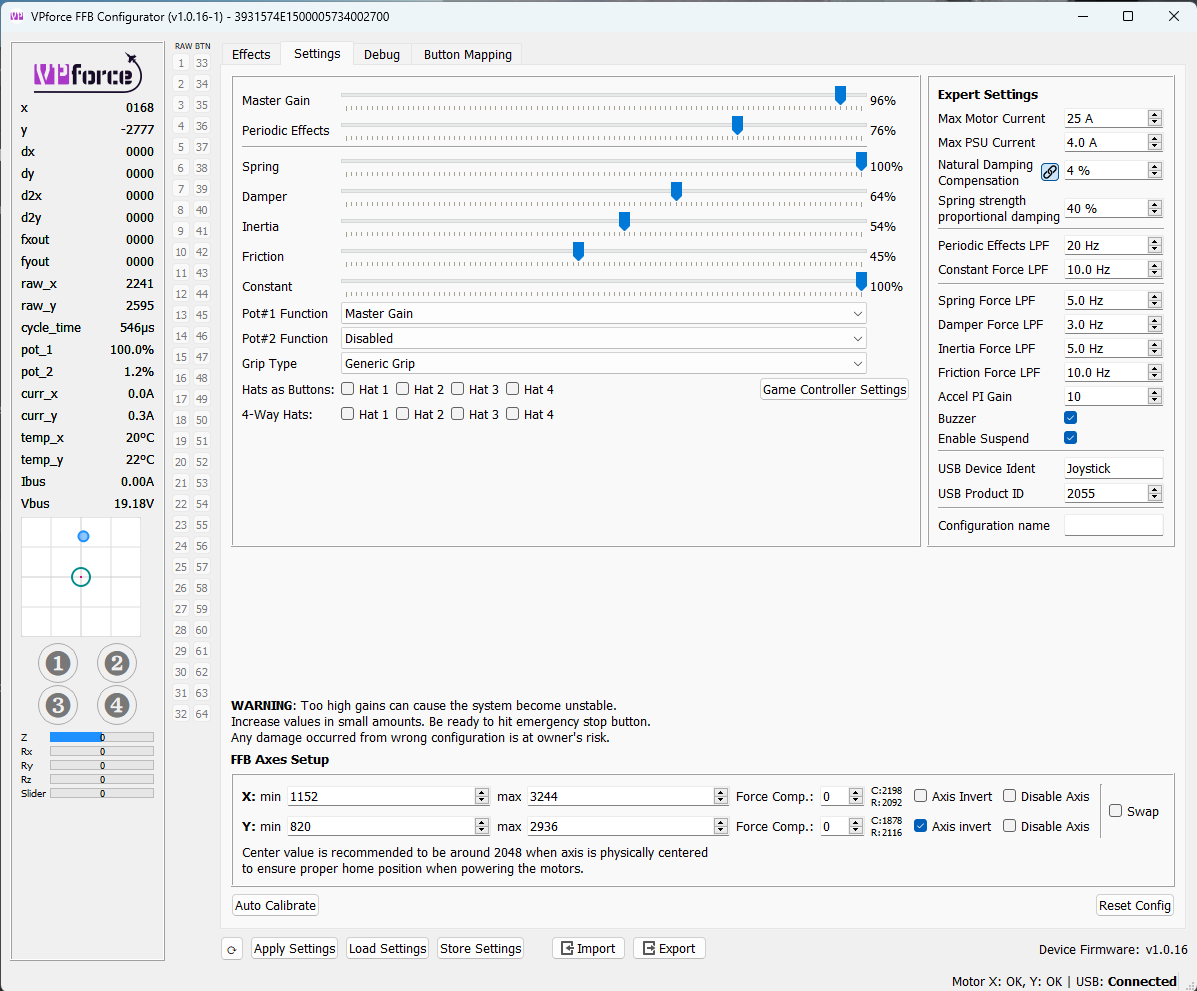Expand the Grip Type dropdown
The image size is (1197, 991).
pyautogui.click(x=603, y=364)
